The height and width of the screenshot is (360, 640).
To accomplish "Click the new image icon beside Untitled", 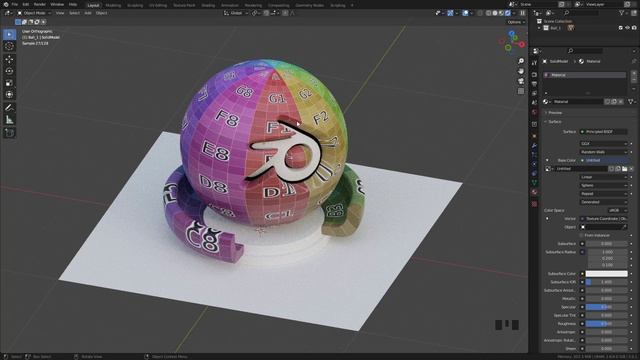I will click(x=618, y=169).
